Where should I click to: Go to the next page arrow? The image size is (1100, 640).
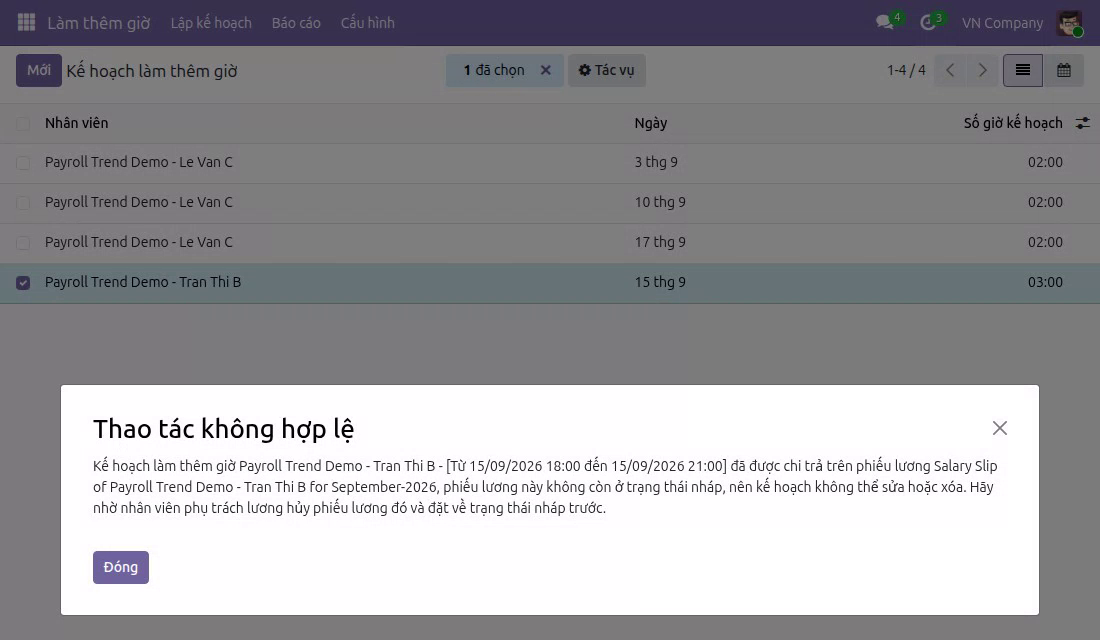[x=982, y=70]
